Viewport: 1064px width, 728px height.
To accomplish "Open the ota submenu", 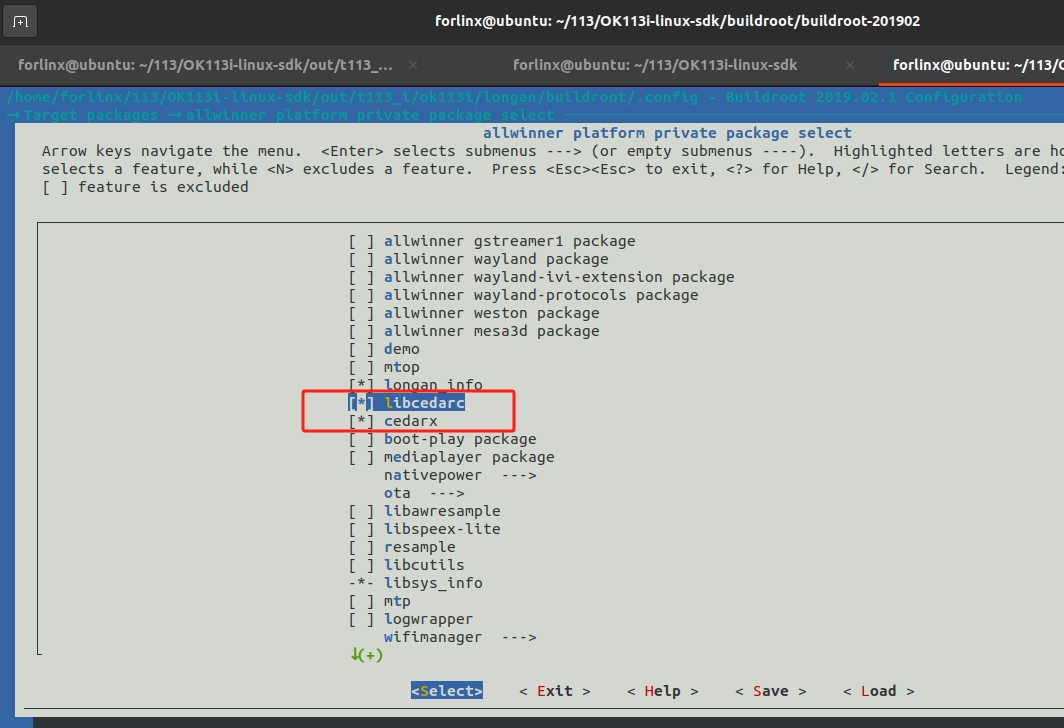I will pyautogui.click(x=423, y=493).
